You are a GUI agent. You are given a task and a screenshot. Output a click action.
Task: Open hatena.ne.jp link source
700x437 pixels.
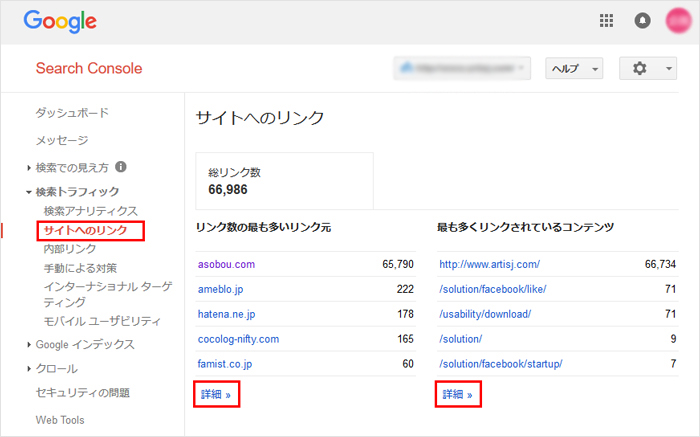coord(226,314)
